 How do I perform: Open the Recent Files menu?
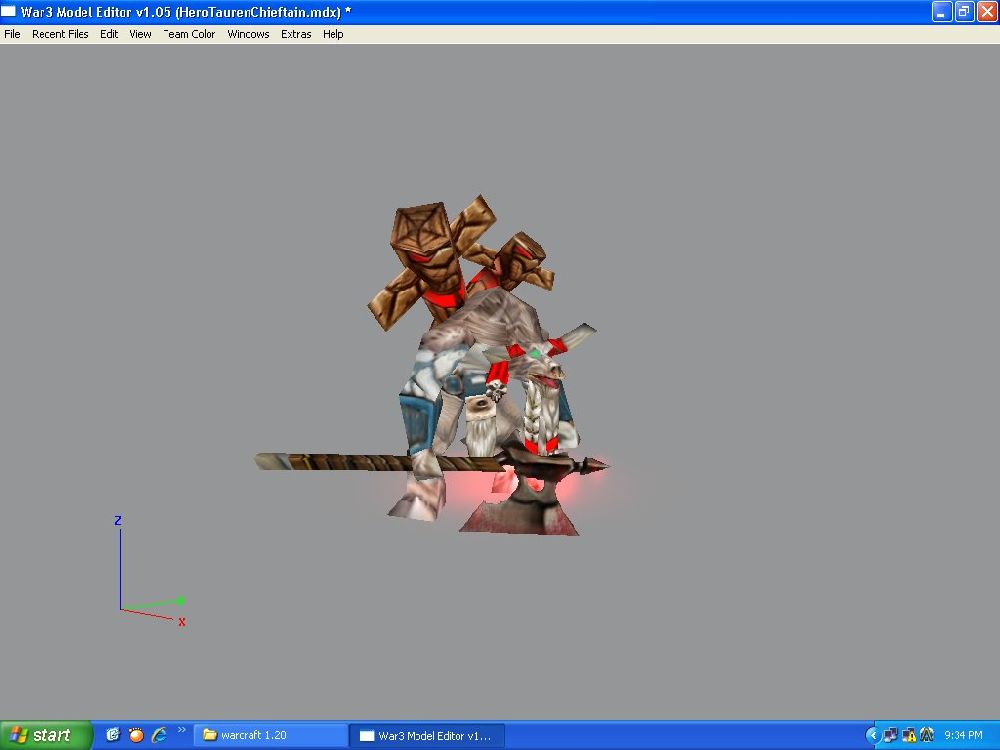tap(60, 34)
